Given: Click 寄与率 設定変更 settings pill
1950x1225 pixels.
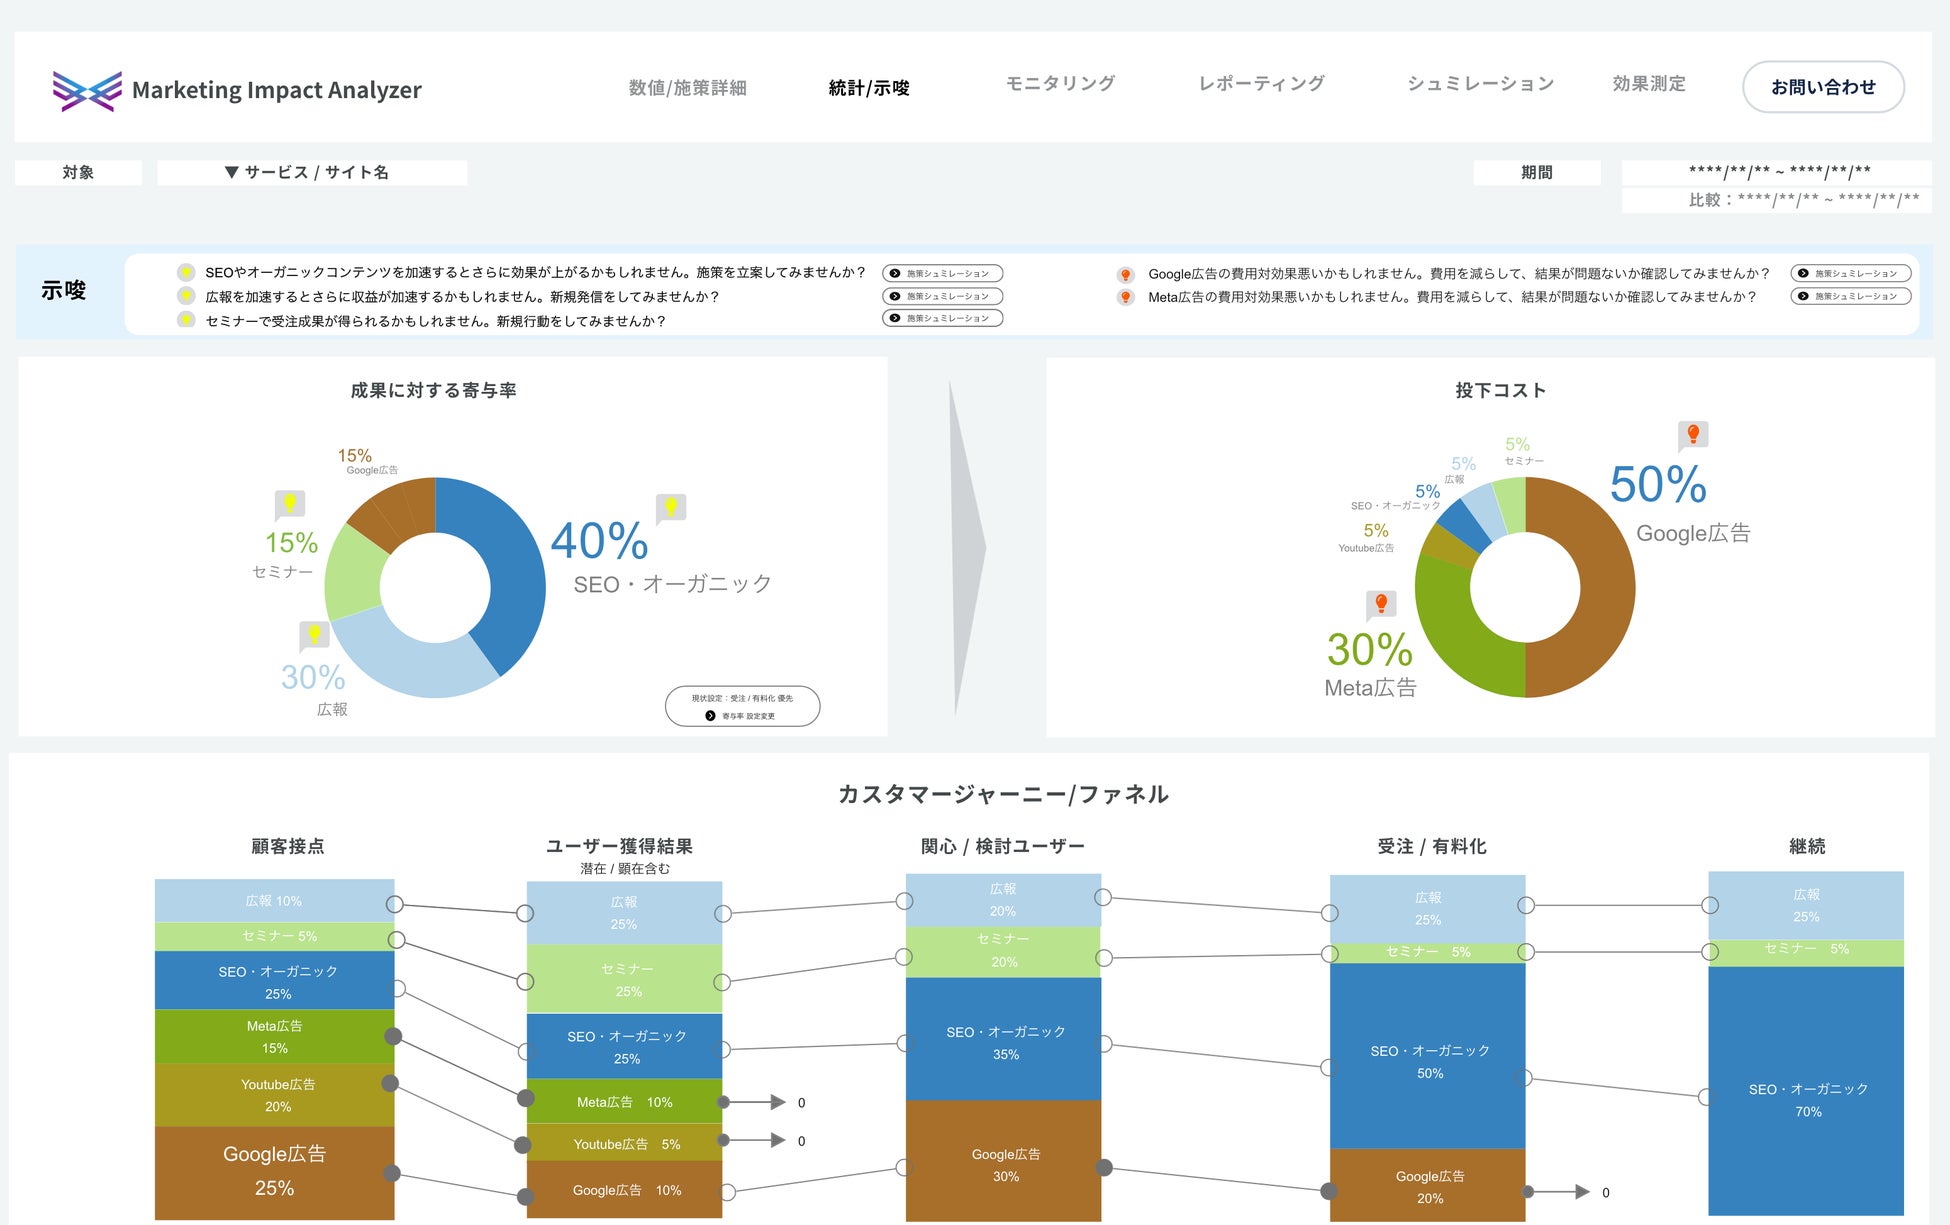Looking at the screenshot, I should pos(742,715).
